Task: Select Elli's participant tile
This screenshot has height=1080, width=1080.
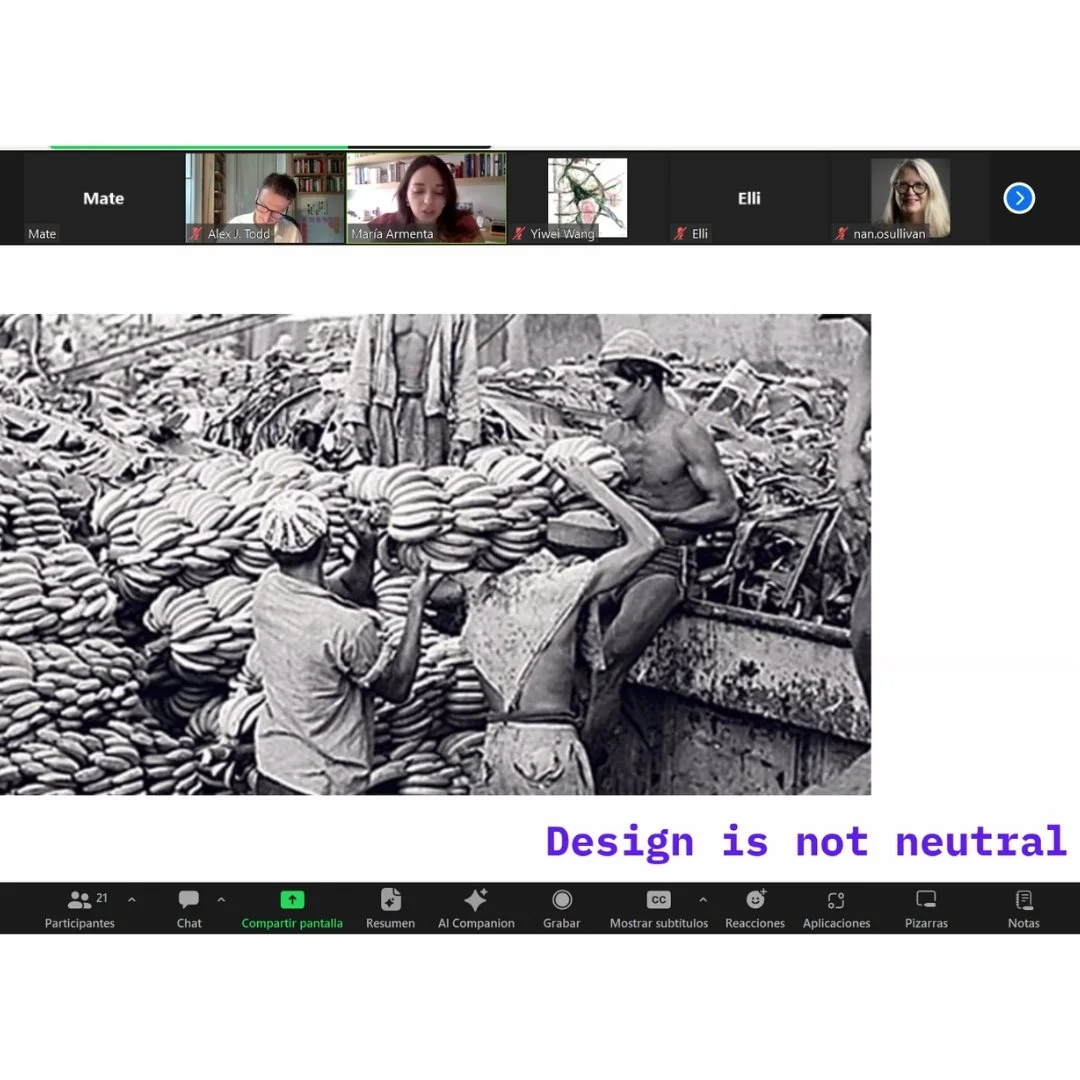Action: click(749, 198)
